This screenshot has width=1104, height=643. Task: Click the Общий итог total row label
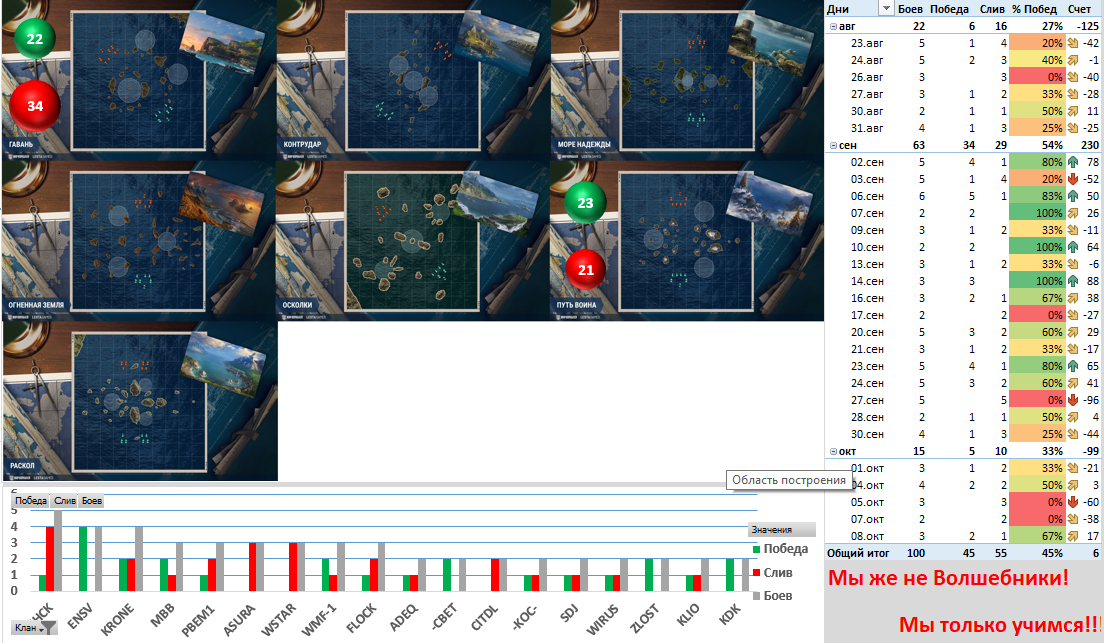pos(858,553)
